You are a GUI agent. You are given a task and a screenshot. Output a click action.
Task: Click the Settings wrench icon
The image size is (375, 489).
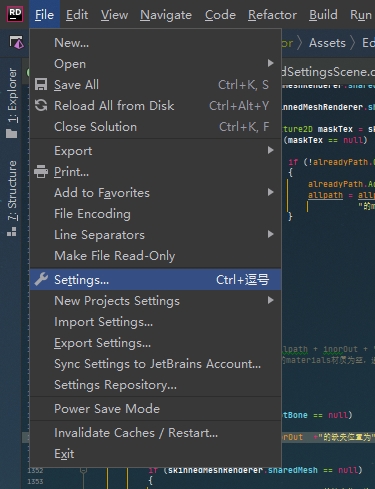coord(41,279)
